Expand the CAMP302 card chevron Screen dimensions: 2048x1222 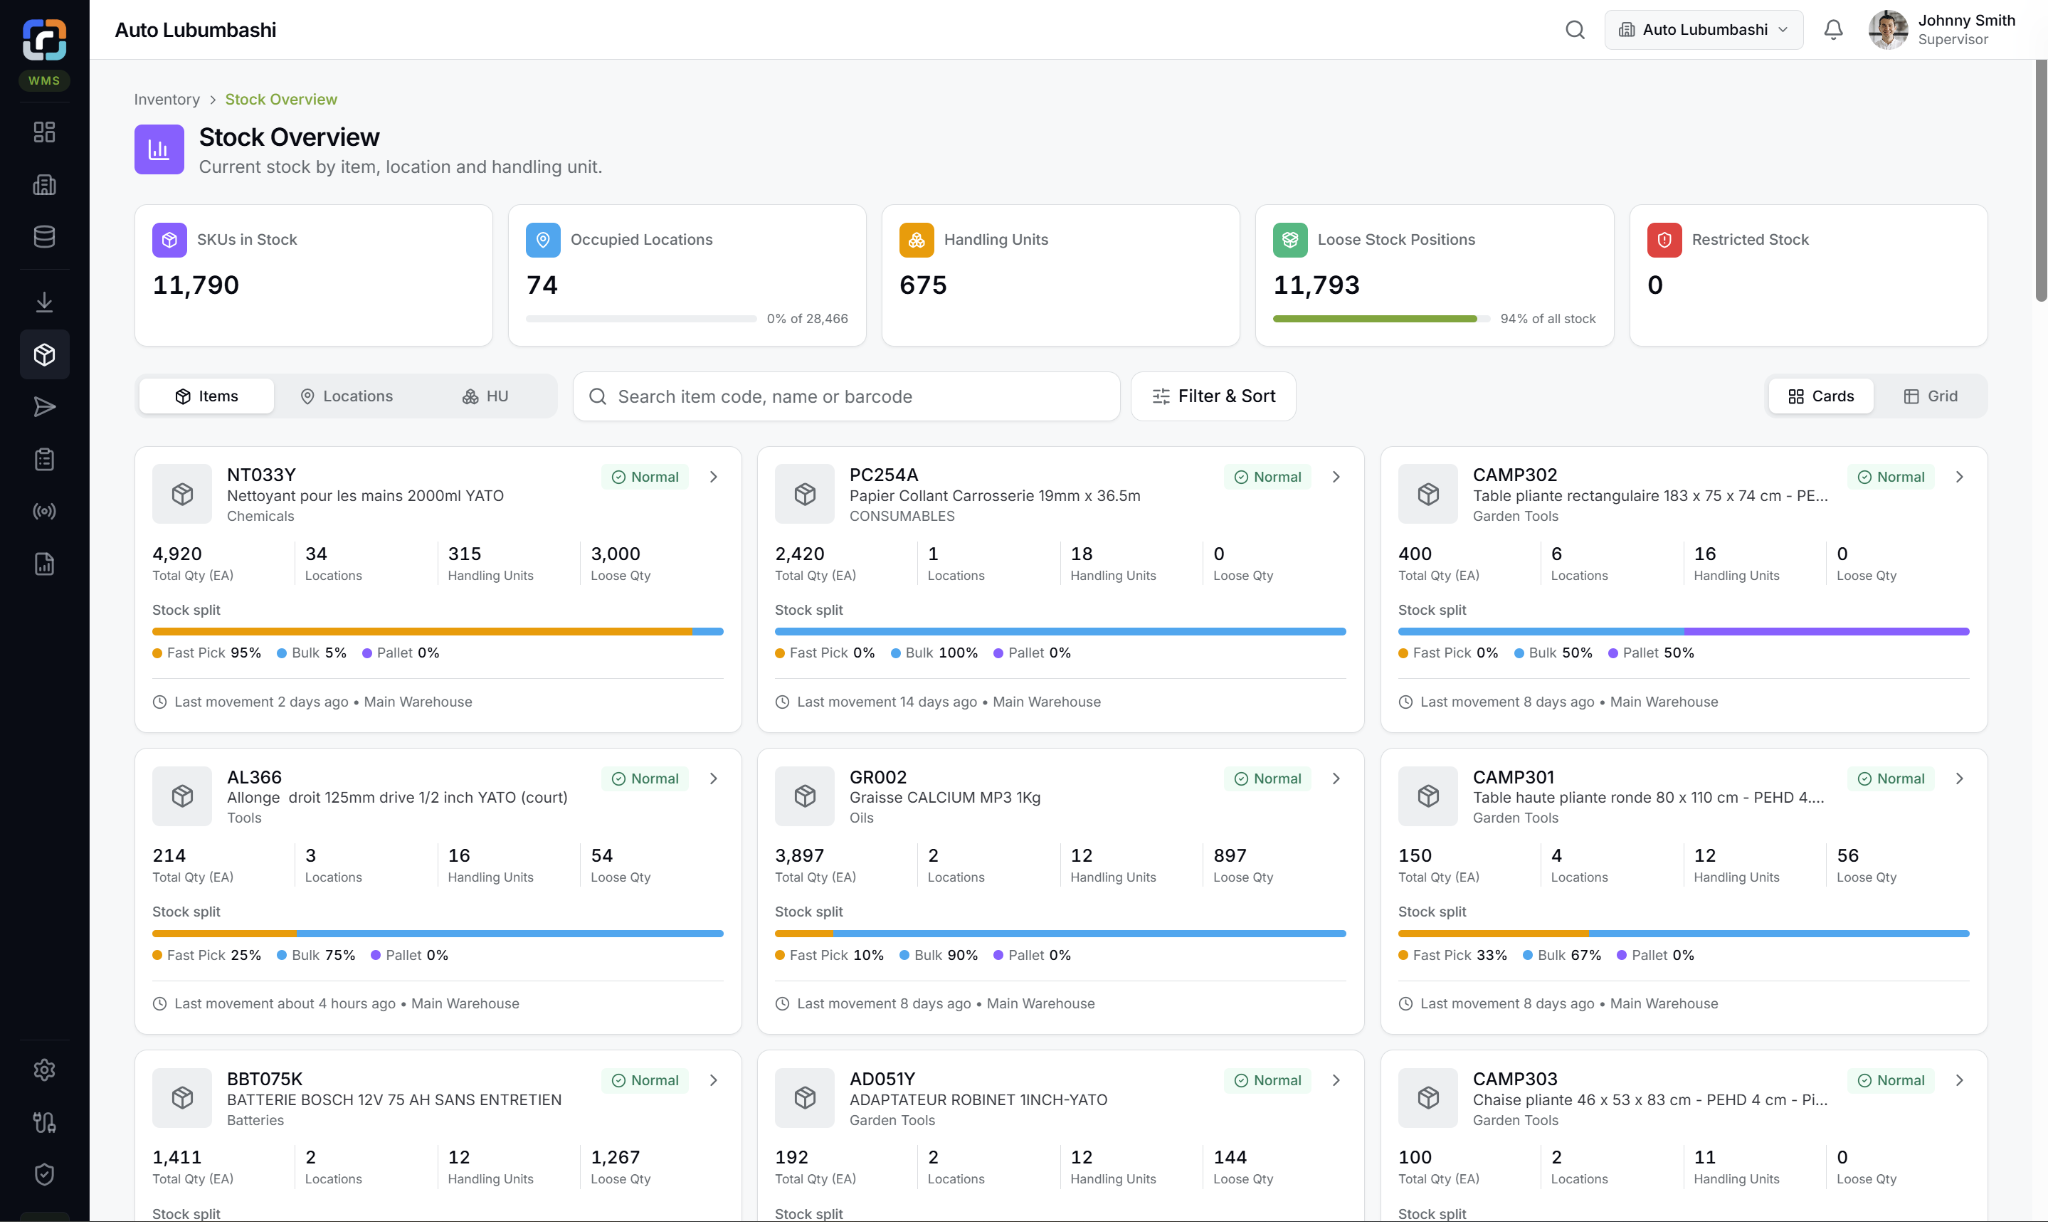click(x=1959, y=477)
